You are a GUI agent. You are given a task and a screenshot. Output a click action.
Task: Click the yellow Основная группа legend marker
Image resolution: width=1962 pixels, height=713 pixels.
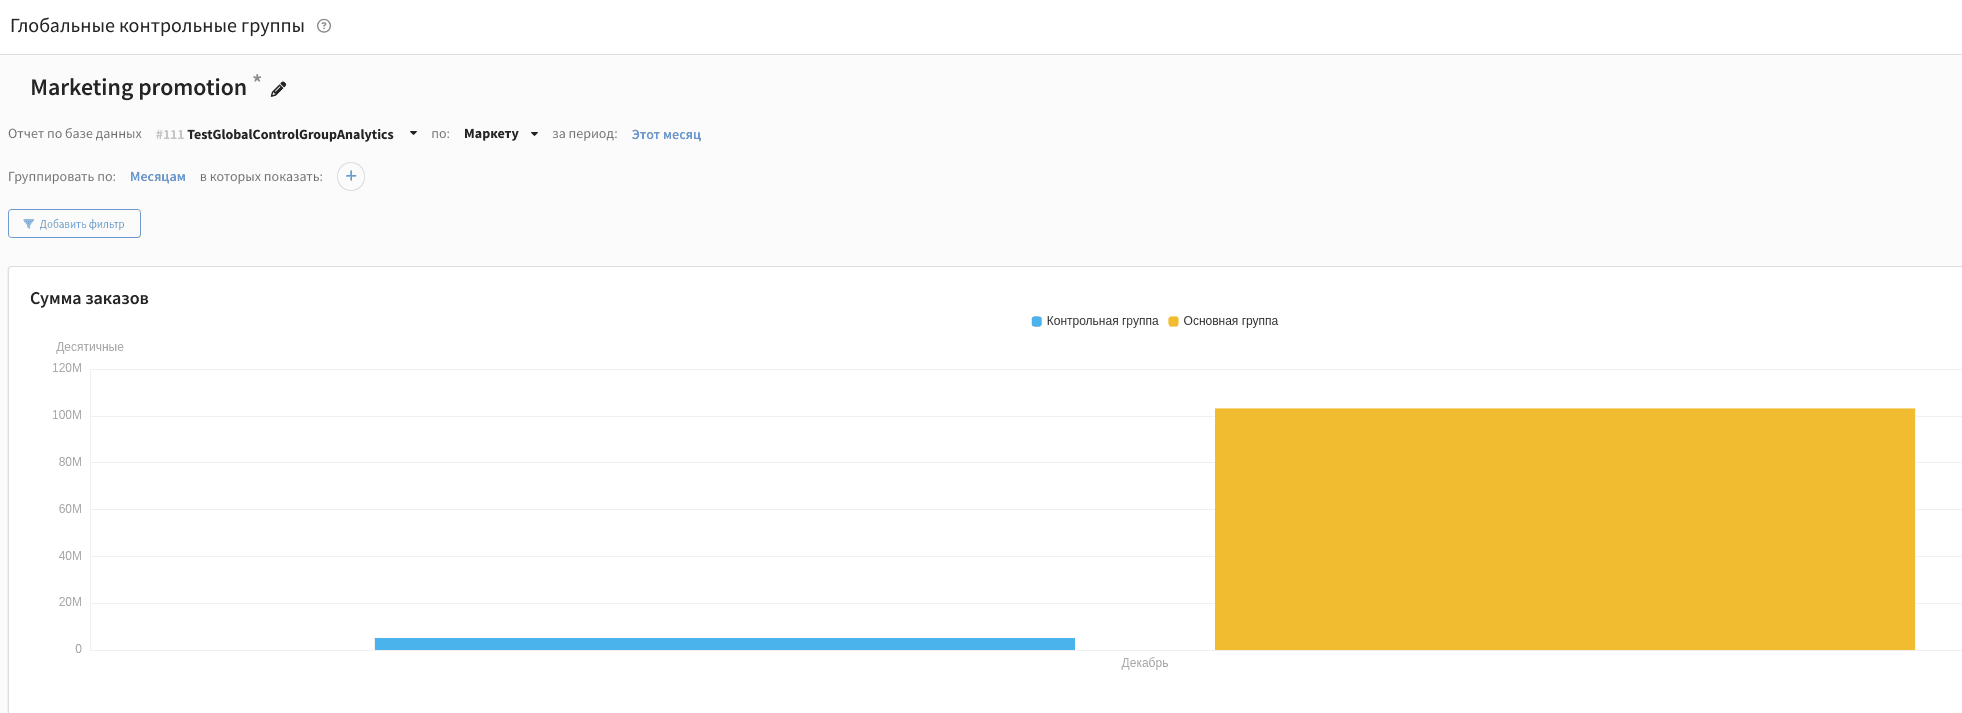pyautogui.click(x=1173, y=322)
